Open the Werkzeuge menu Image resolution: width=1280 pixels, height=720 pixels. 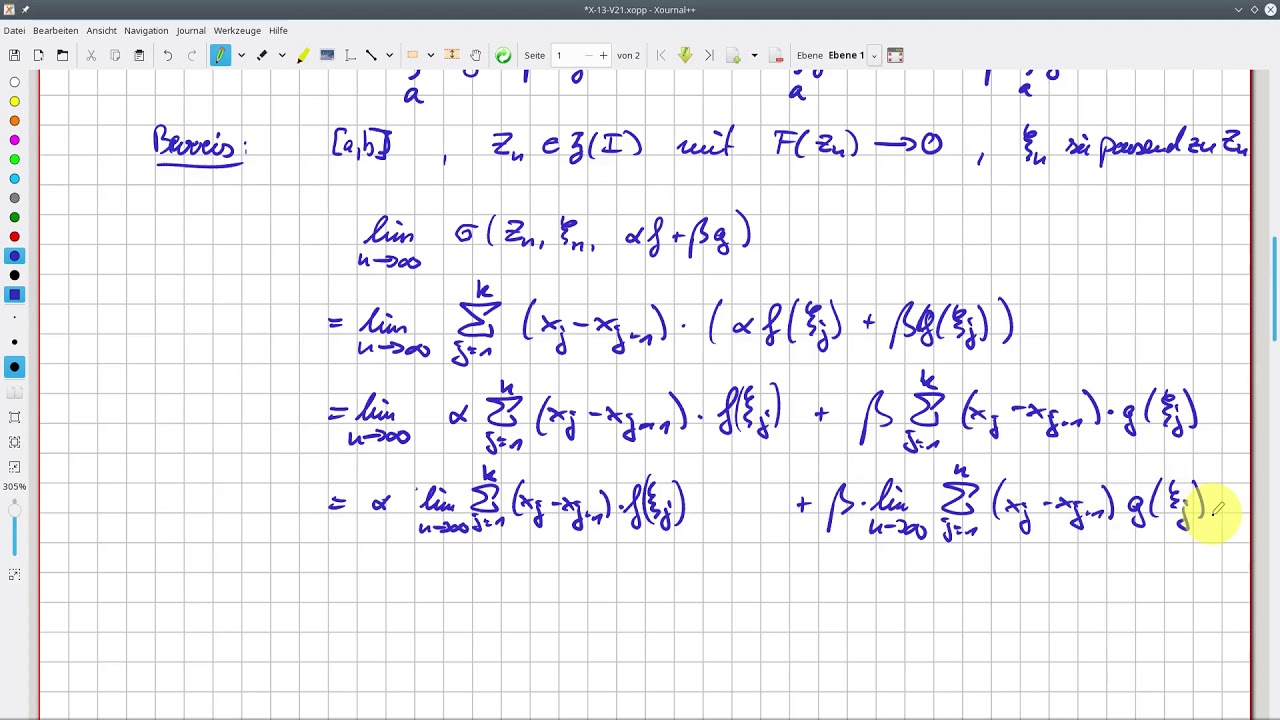click(237, 30)
